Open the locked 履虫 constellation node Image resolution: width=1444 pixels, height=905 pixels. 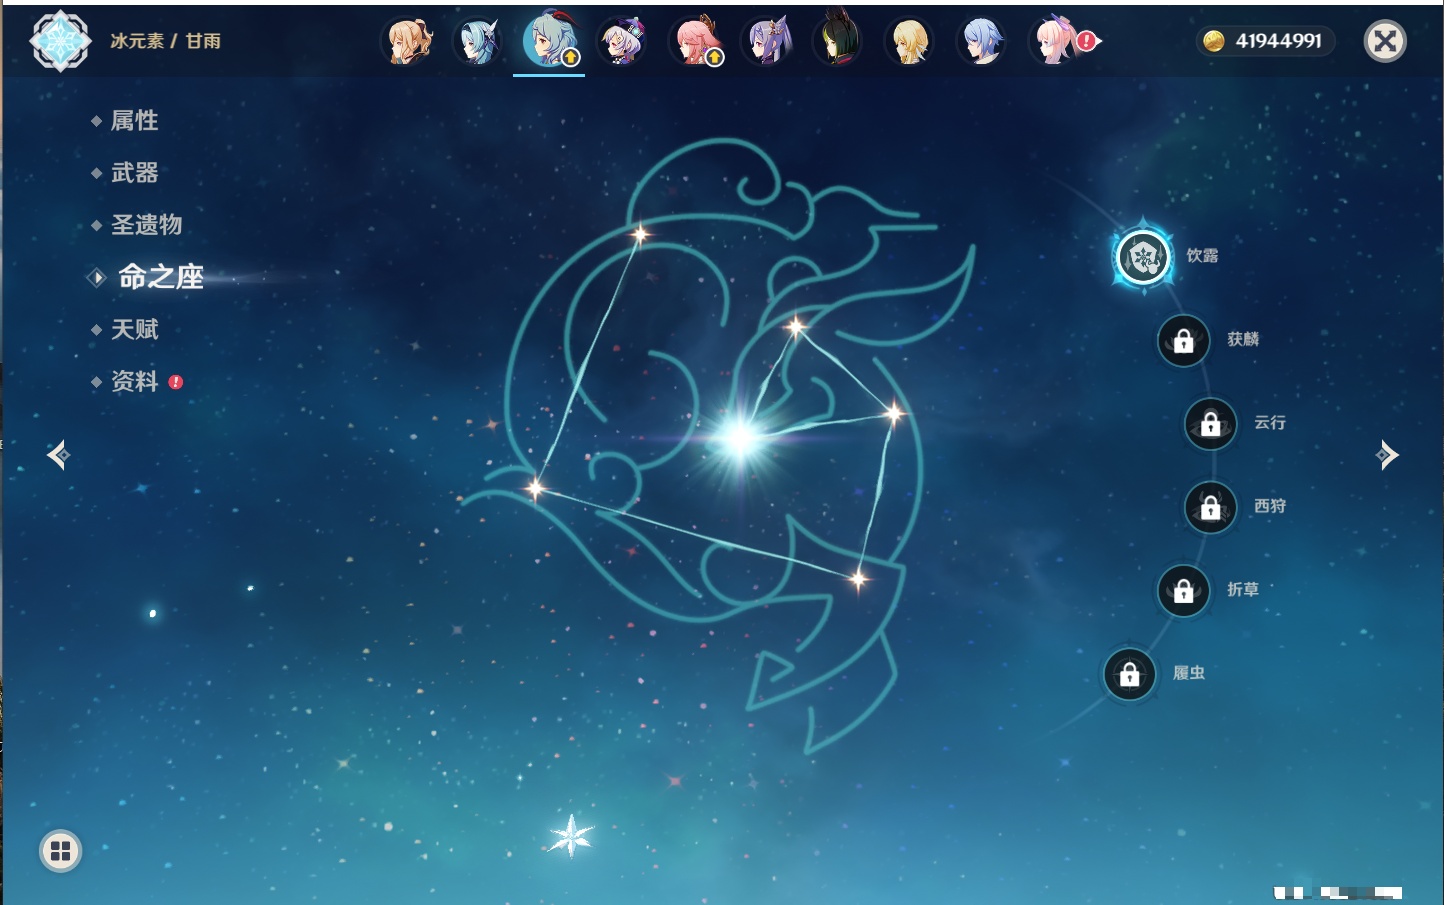(1130, 675)
